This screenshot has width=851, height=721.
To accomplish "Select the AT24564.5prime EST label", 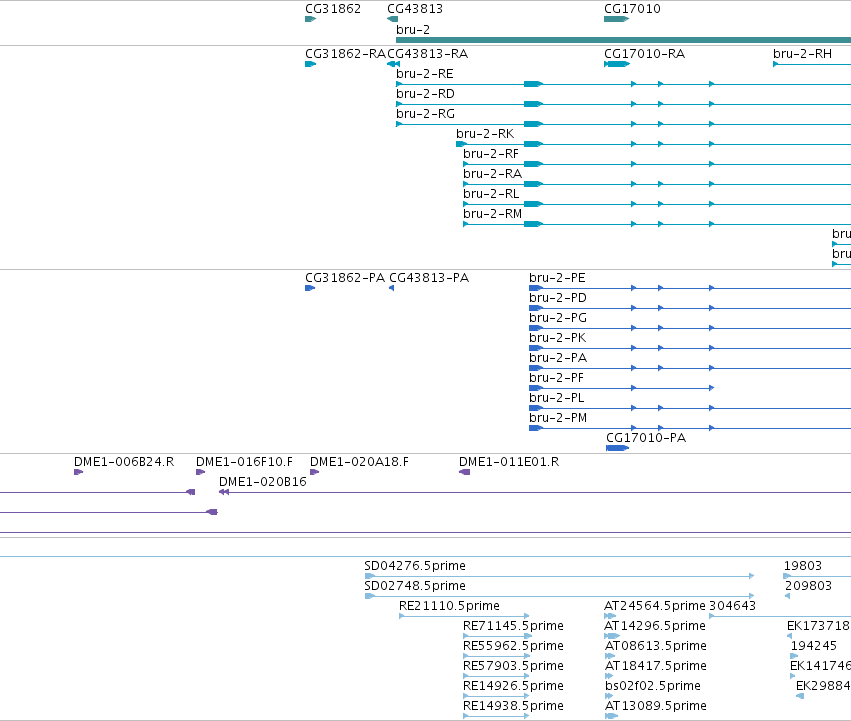I will coord(655,606).
